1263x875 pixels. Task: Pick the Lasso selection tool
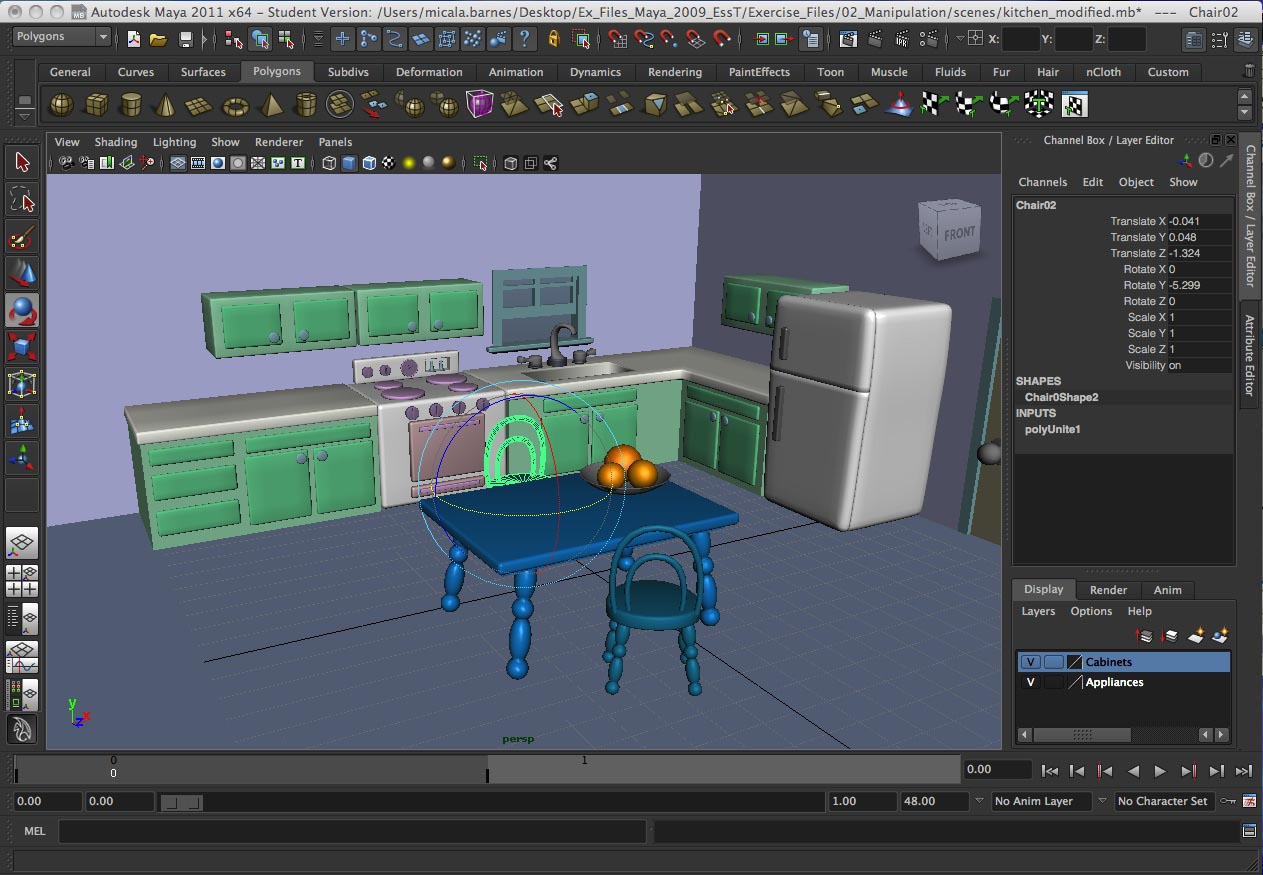click(22, 199)
